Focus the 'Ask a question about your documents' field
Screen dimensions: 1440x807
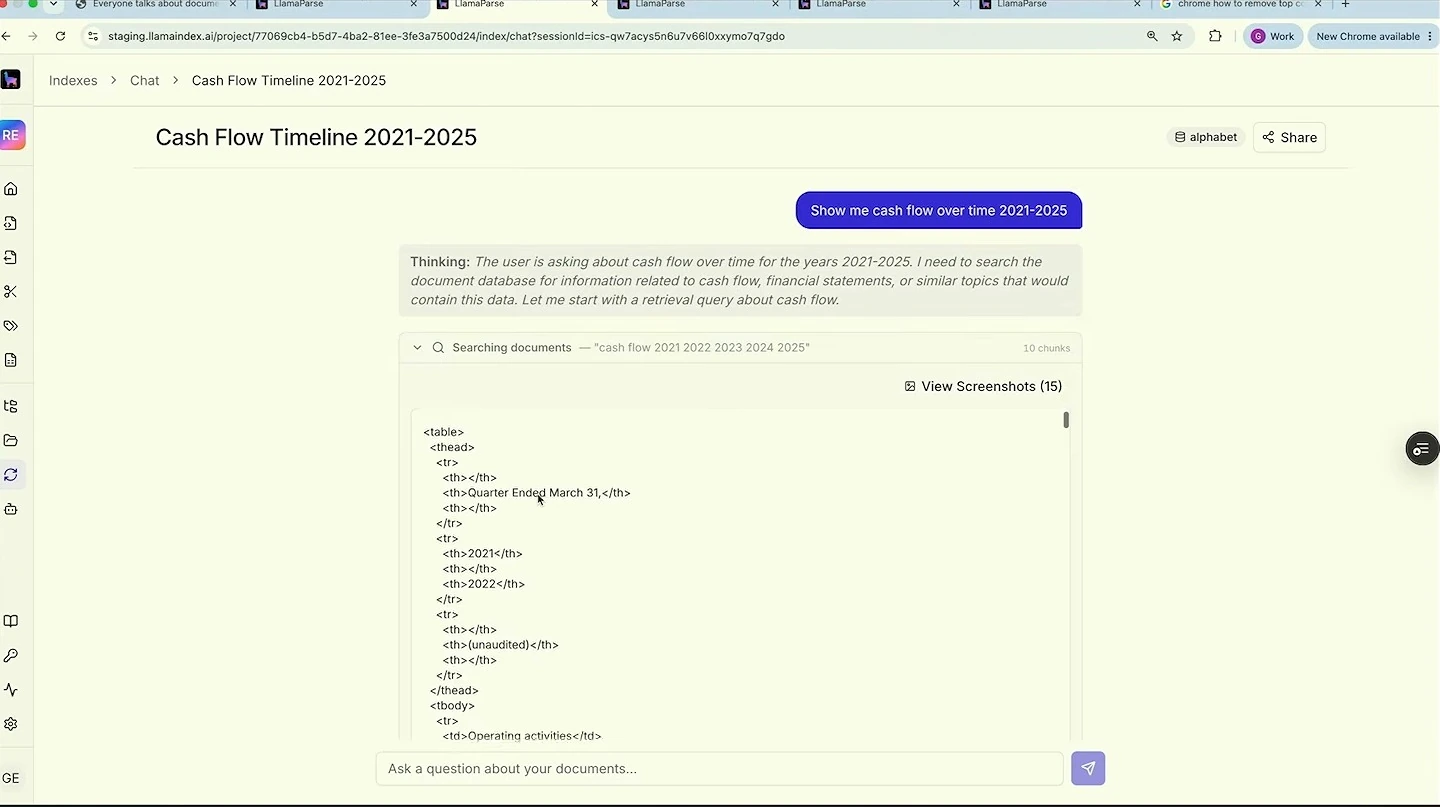coord(719,768)
